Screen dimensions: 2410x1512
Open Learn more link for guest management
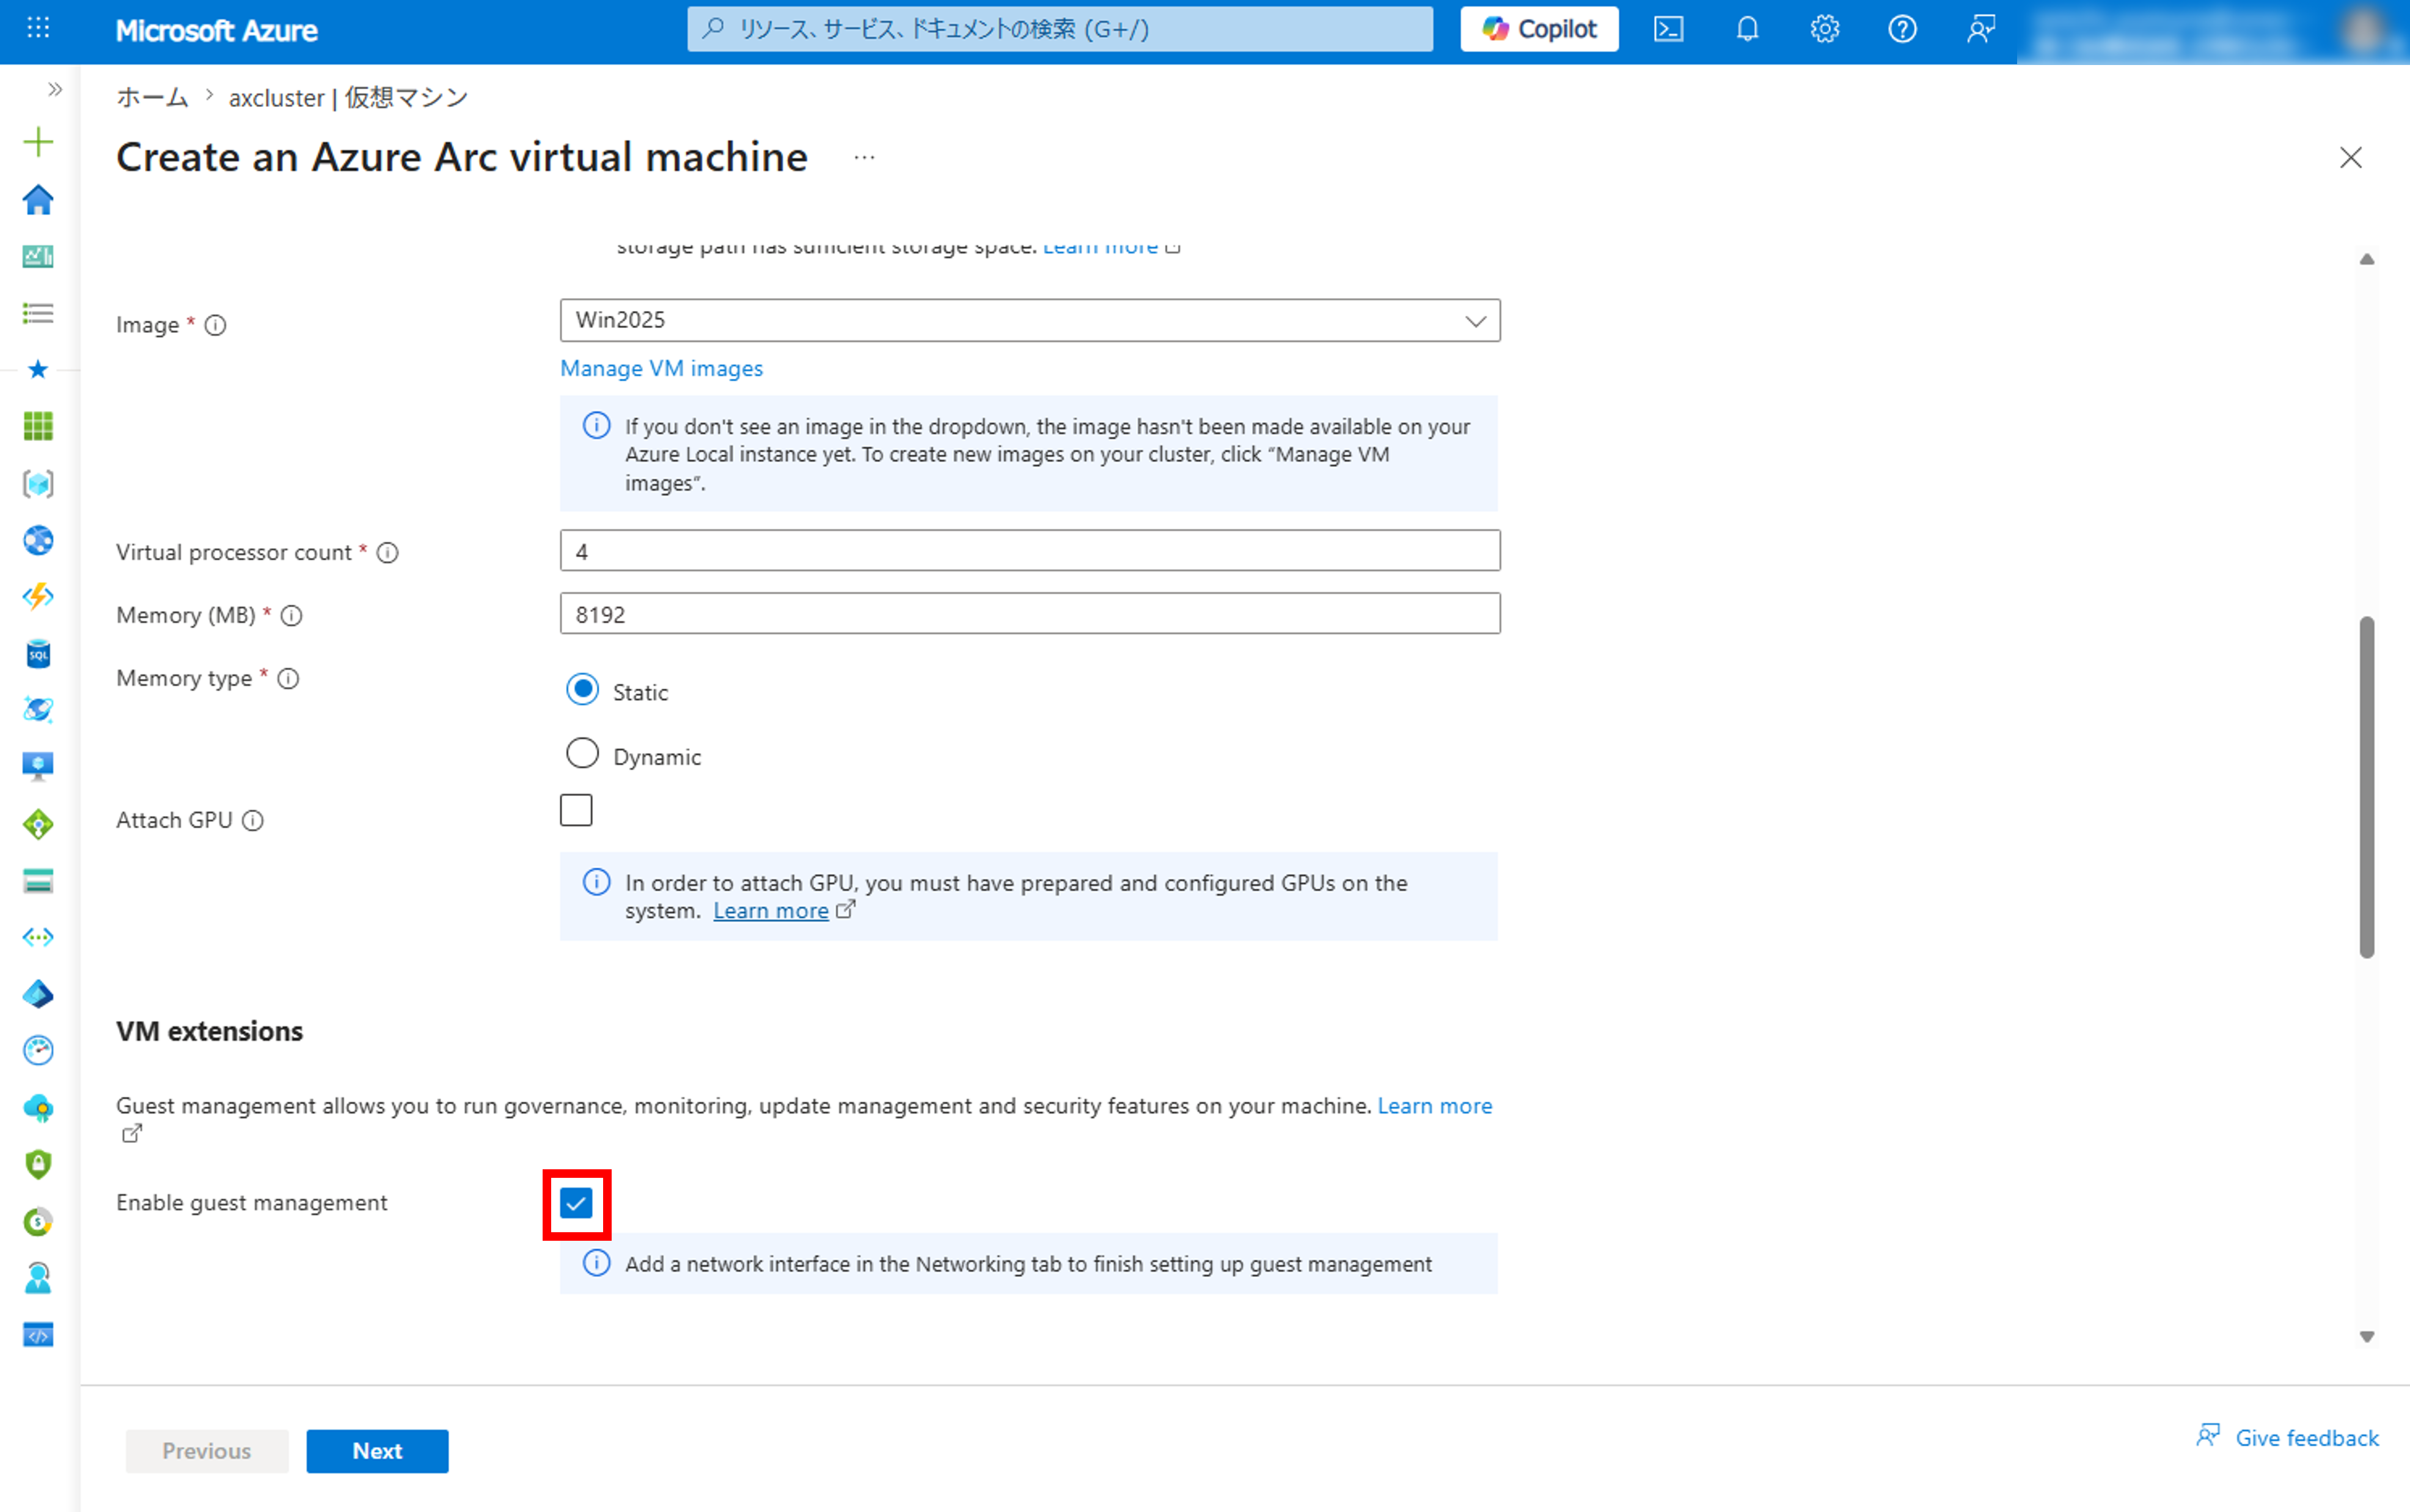[1434, 1106]
